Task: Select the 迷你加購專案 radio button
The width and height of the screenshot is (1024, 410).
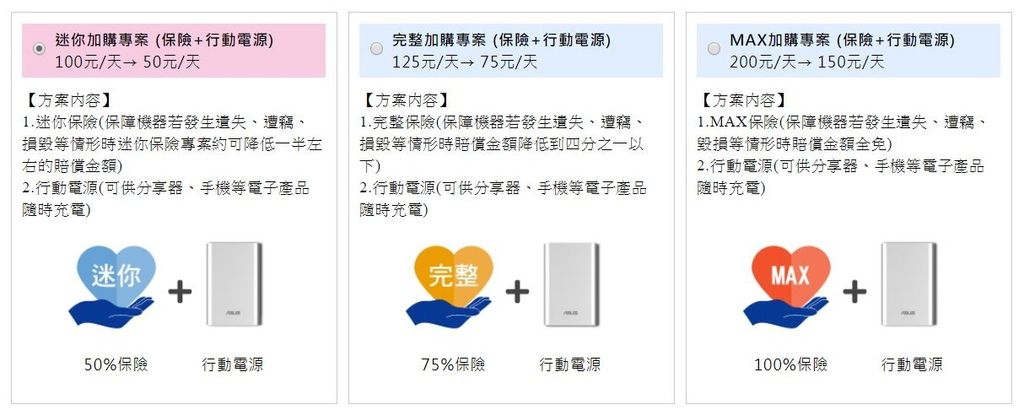Action: click(x=39, y=49)
